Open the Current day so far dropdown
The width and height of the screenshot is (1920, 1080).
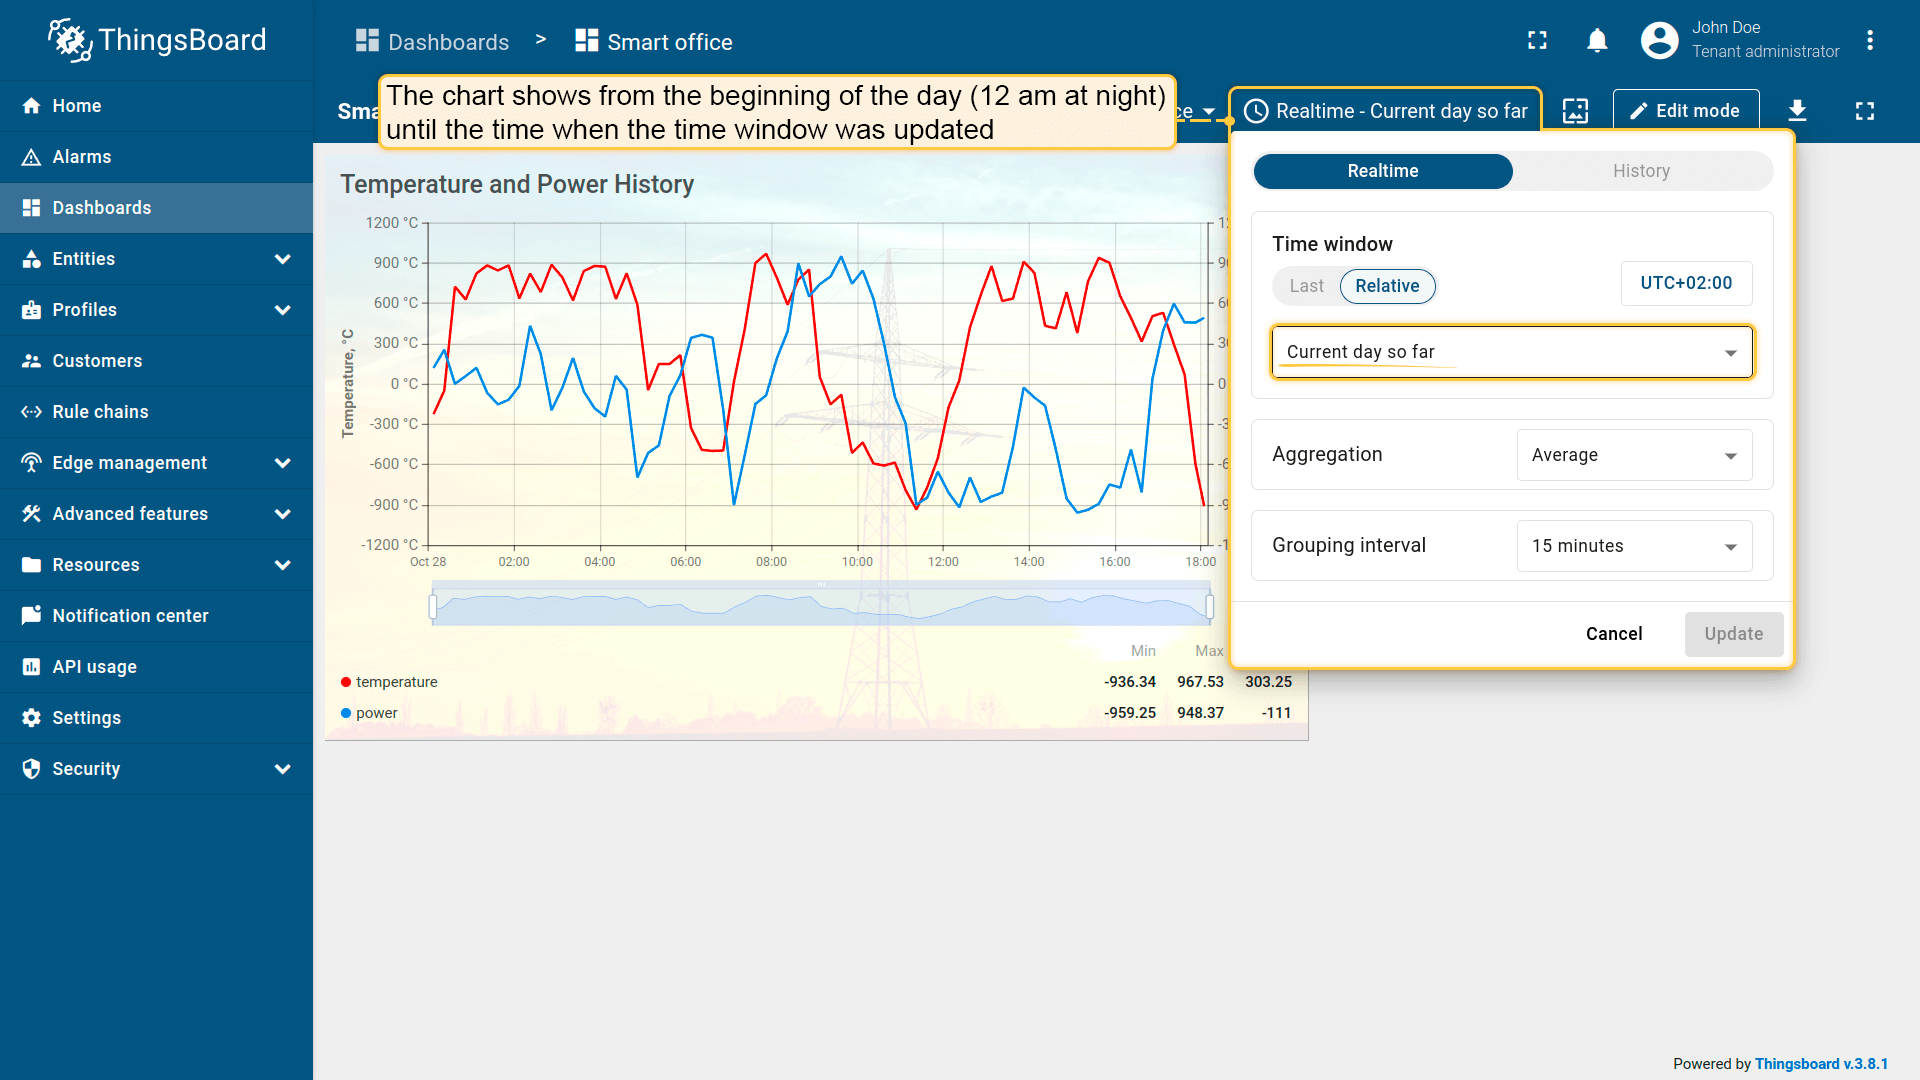(x=1511, y=352)
